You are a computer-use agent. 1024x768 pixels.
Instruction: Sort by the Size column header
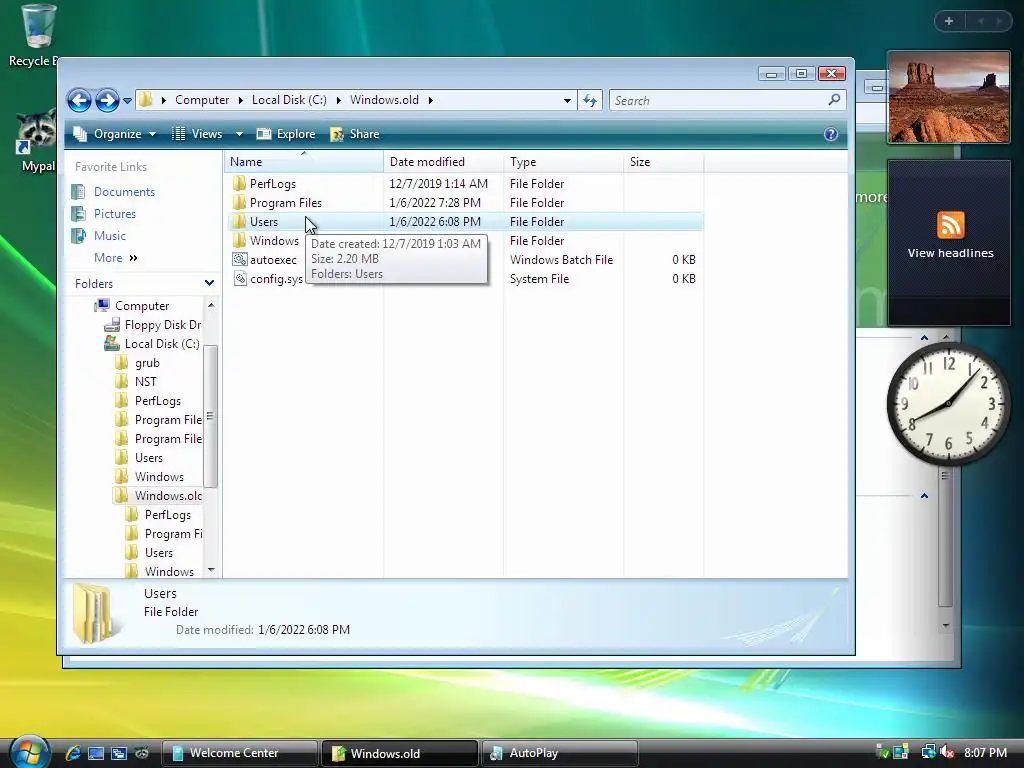pos(664,162)
